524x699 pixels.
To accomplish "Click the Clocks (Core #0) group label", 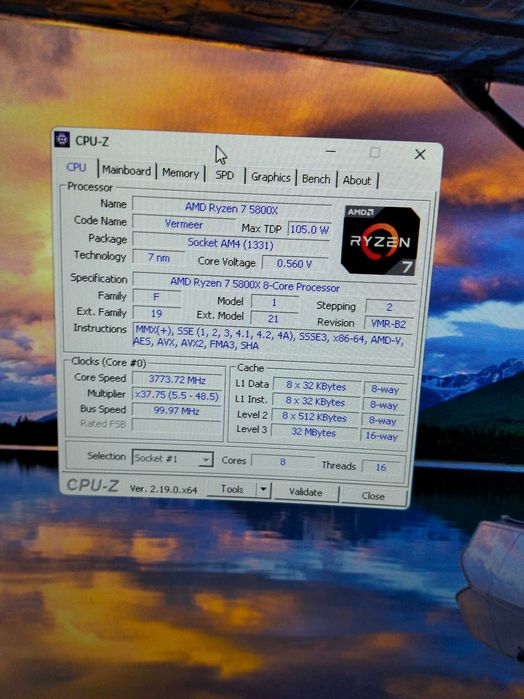I will pos(109,362).
